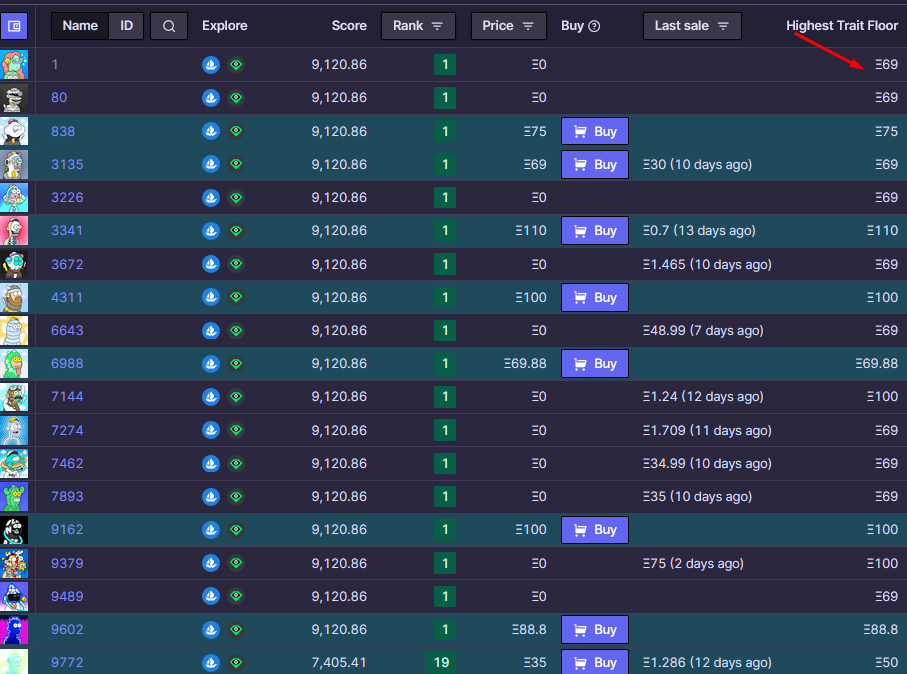Click green eye icon for ID 6643
Screen dimensions: 907x674
[236, 331]
